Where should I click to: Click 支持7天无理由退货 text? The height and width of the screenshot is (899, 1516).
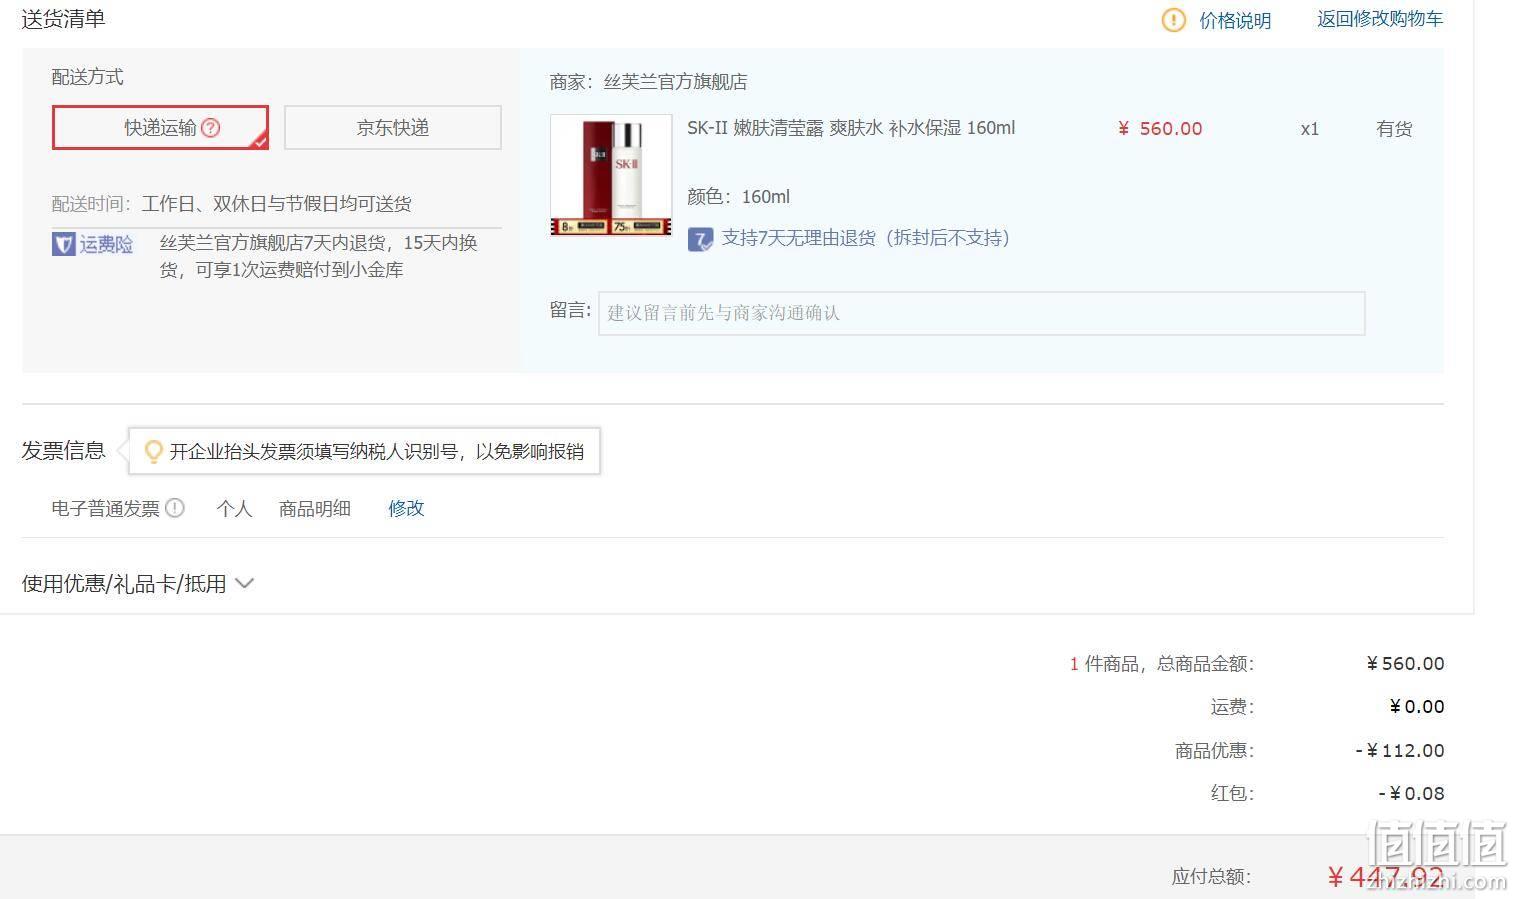point(866,238)
